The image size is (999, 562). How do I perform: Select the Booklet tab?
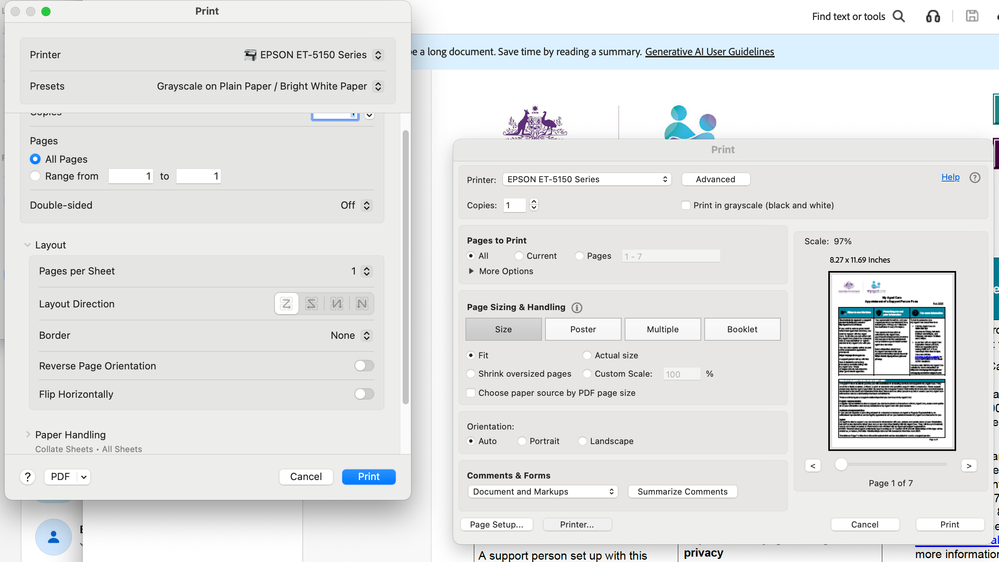pyautogui.click(x=742, y=329)
